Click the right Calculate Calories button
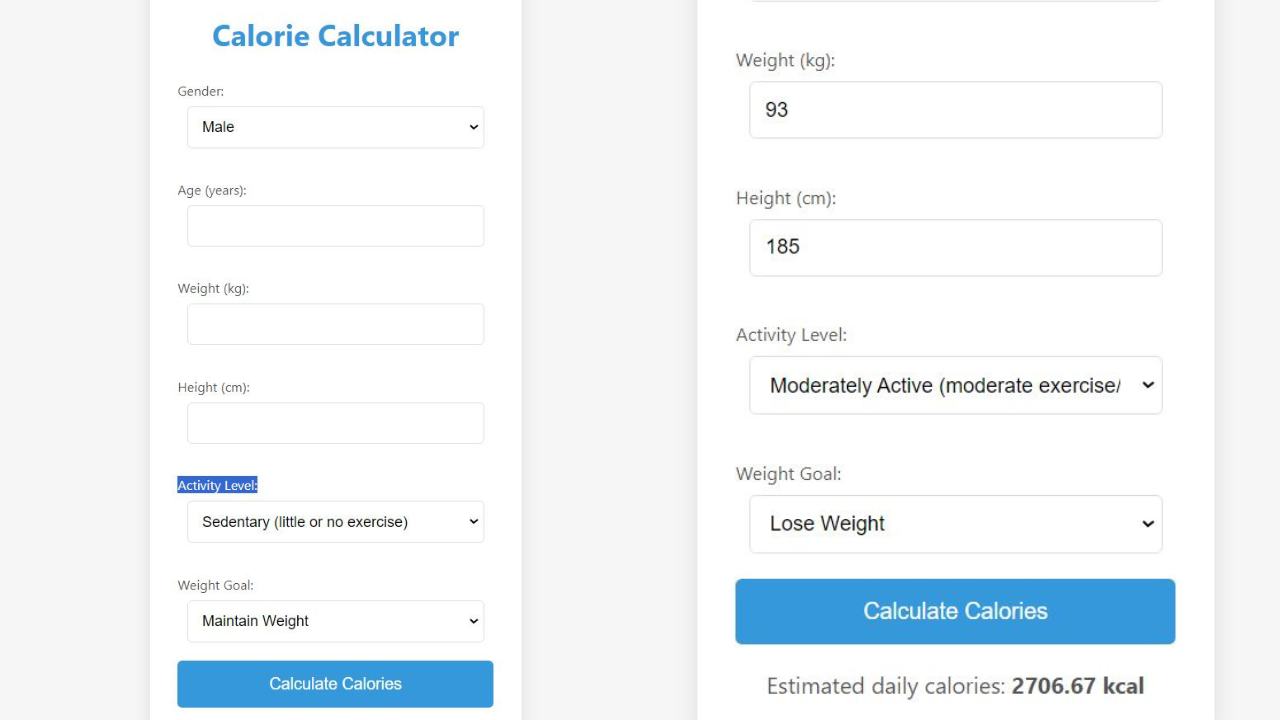1280x720 pixels. 955,611
